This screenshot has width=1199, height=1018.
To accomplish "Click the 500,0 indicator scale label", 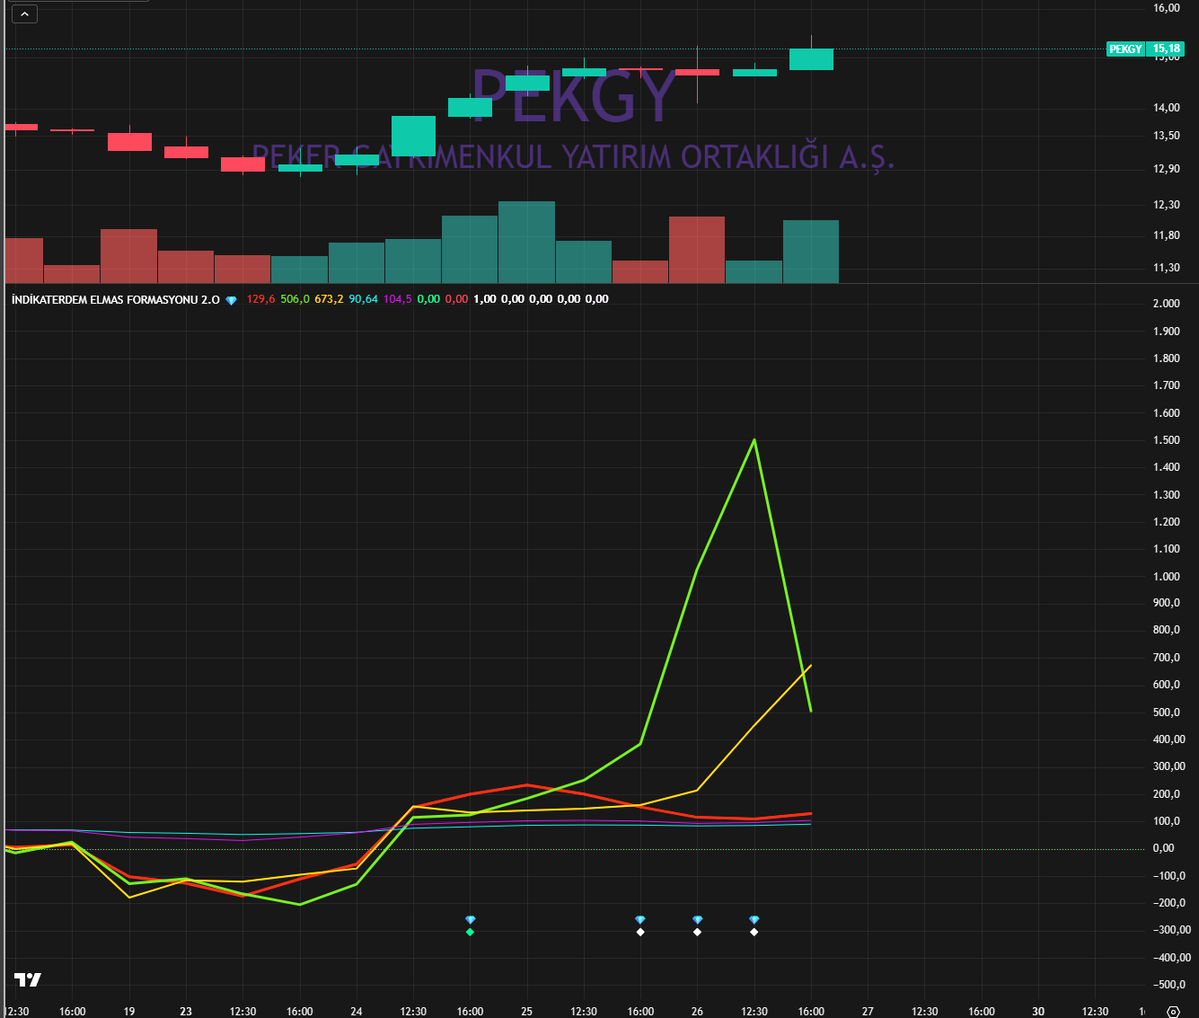I will coord(1166,712).
